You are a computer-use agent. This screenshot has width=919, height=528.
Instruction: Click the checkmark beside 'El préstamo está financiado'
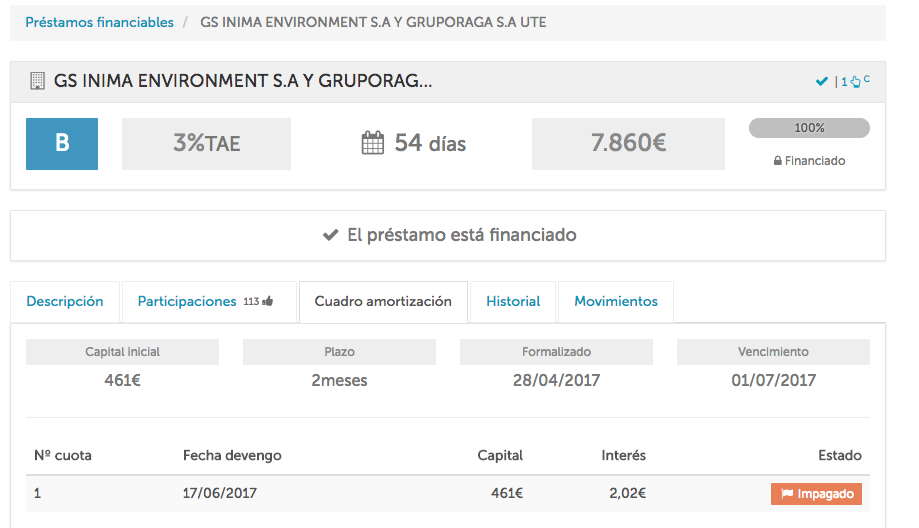point(330,236)
